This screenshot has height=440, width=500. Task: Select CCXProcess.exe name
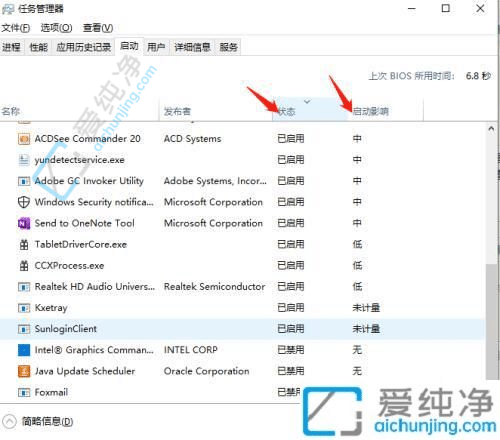click(x=69, y=265)
